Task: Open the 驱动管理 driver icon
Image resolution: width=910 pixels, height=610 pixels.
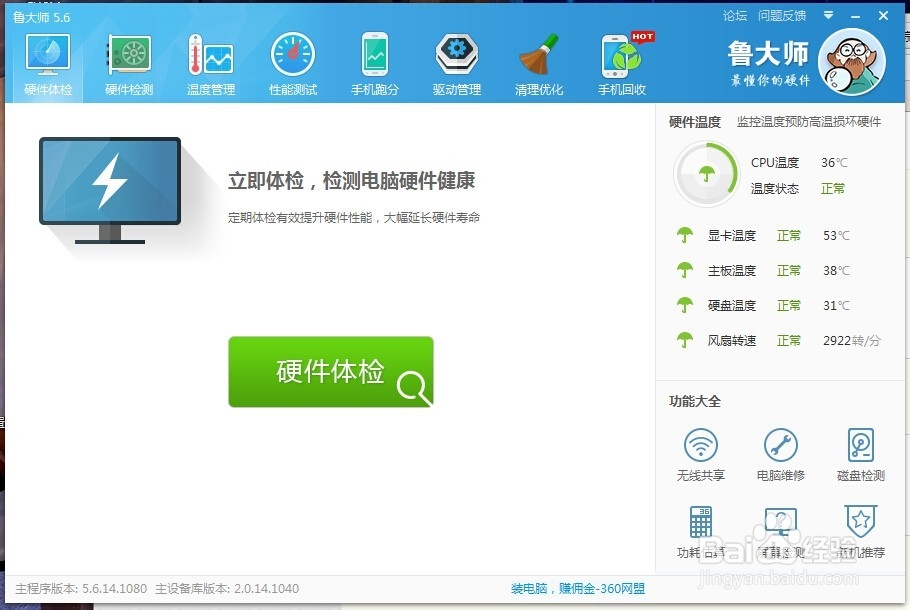Action: [x=457, y=55]
